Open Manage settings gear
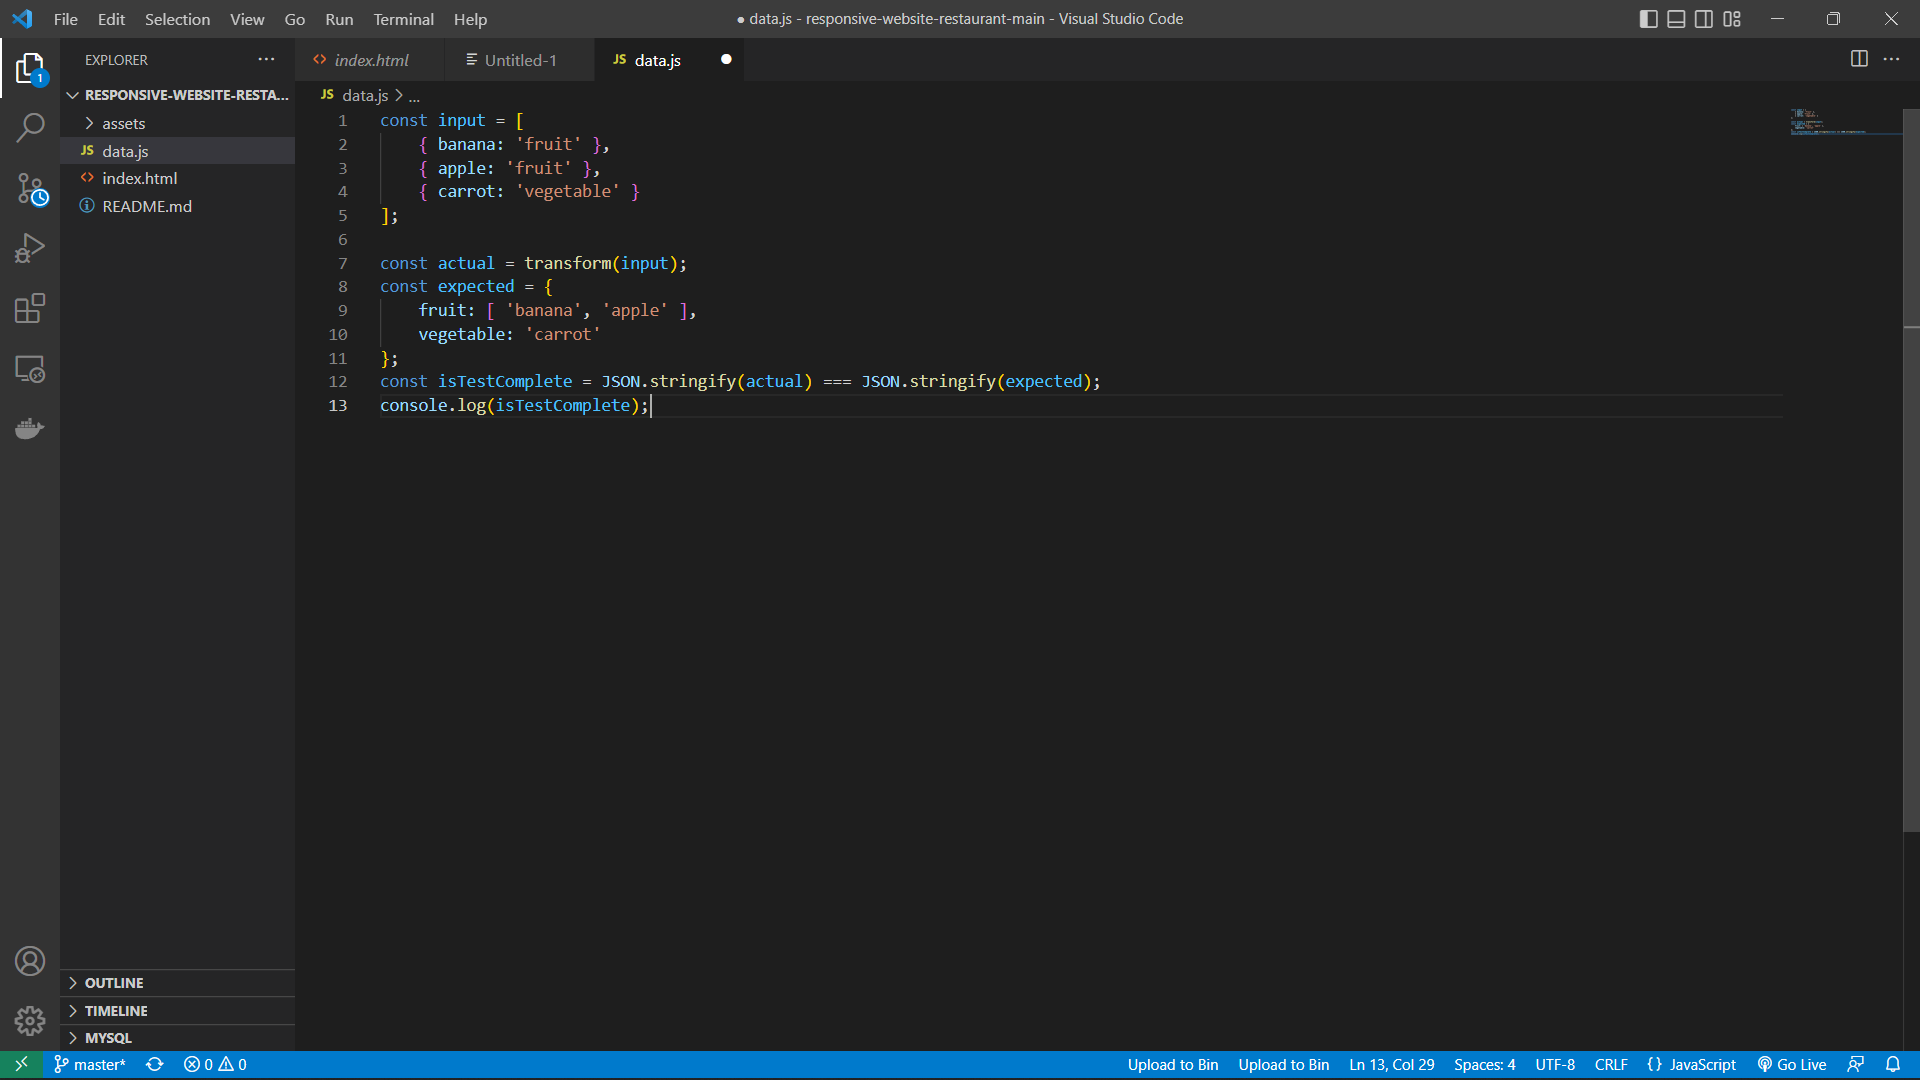1920x1080 pixels. coord(30,1021)
